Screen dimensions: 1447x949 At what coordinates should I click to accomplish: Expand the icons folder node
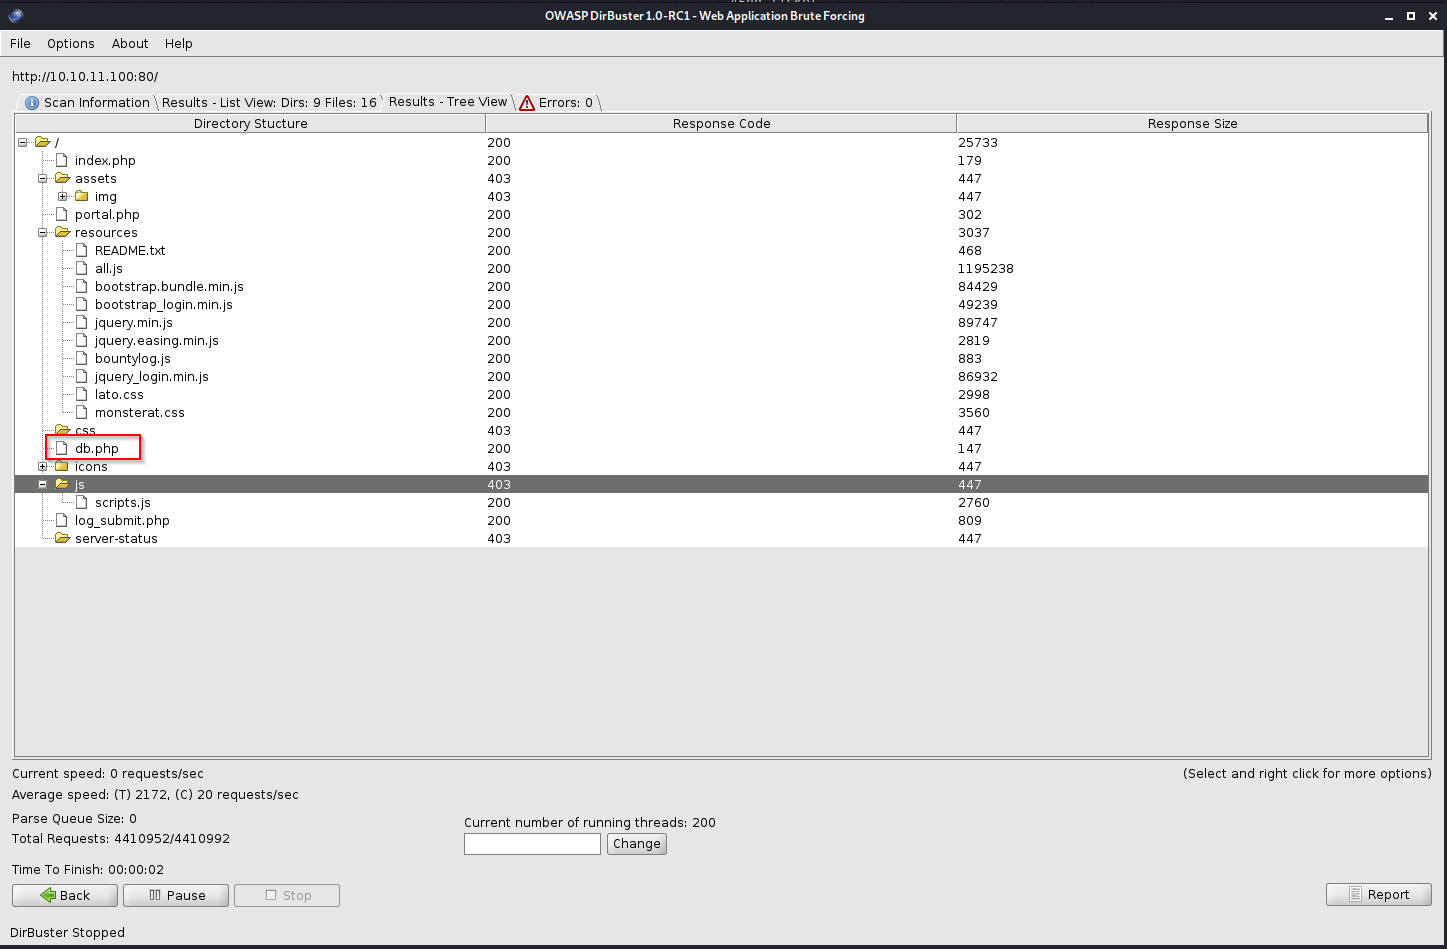click(42, 467)
